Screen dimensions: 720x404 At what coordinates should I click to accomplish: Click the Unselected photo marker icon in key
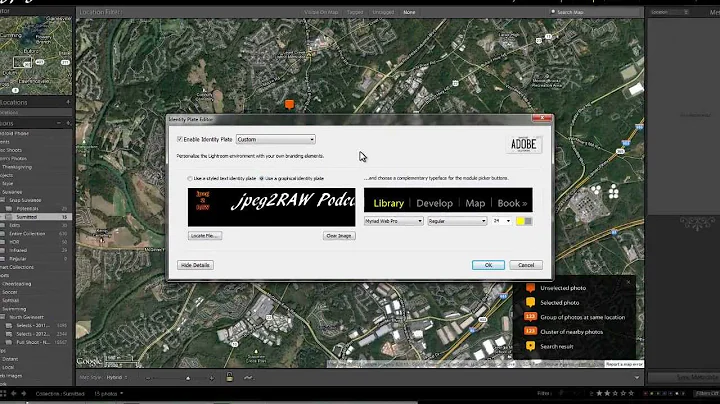(x=530, y=288)
